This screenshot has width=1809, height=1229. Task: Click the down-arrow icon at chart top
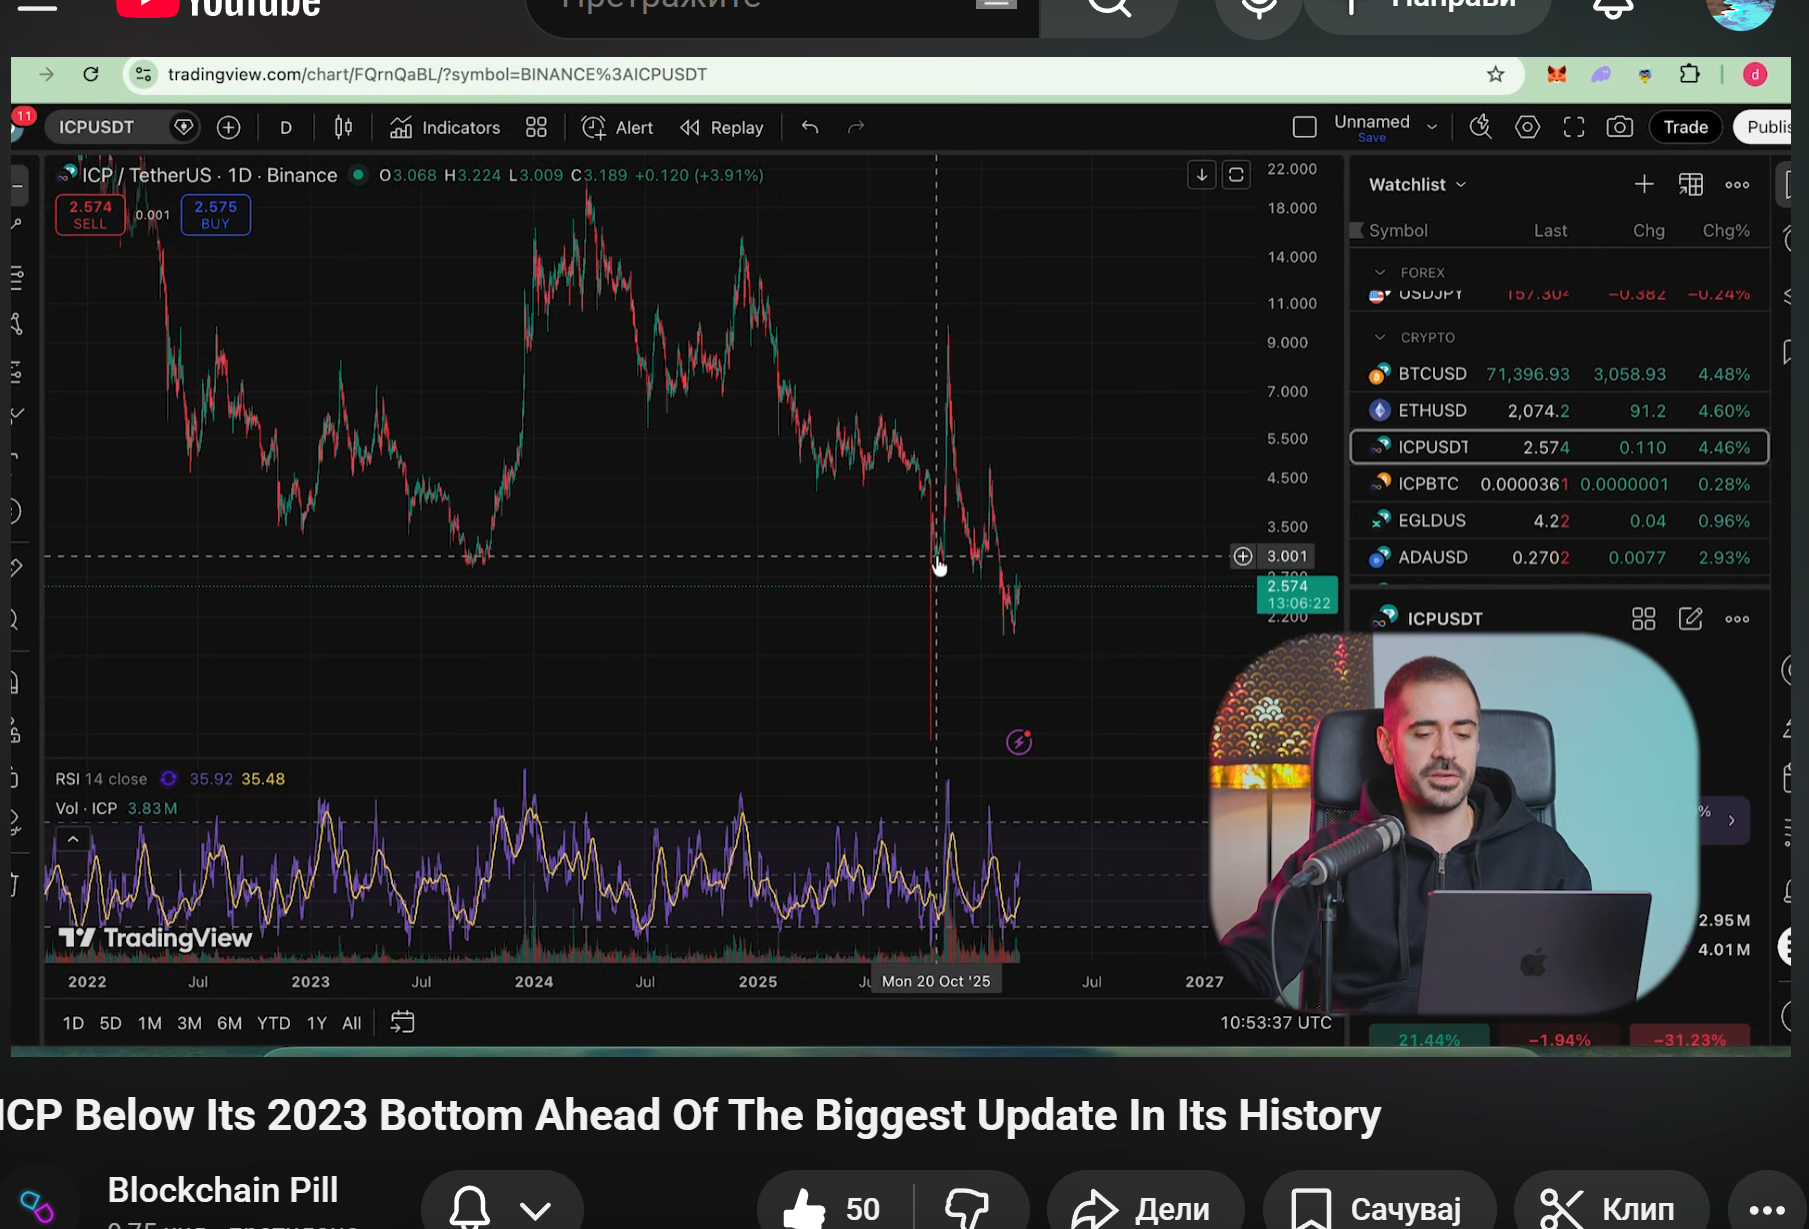click(x=1202, y=175)
